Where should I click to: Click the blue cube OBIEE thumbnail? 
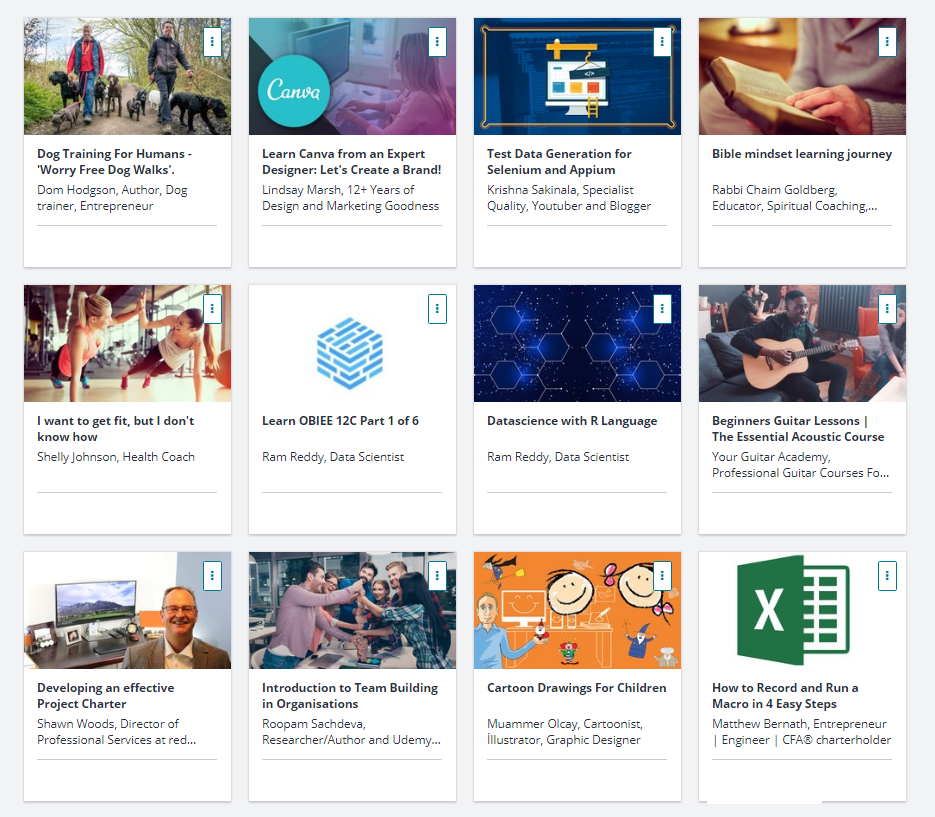tap(352, 343)
